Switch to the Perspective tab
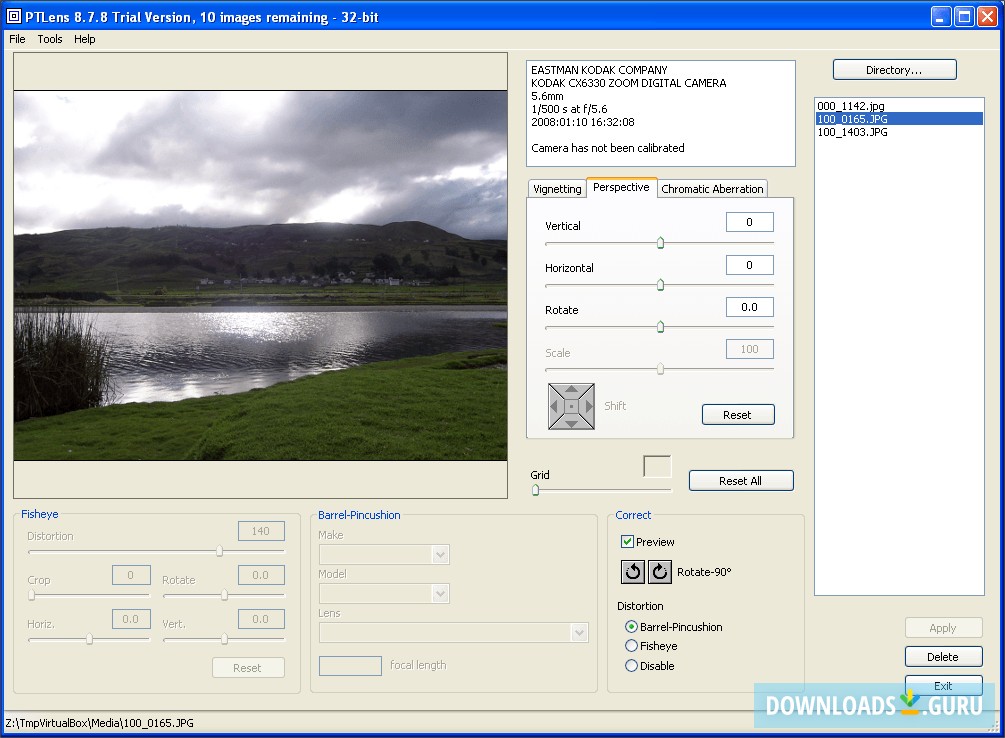1005x738 pixels. pyautogui.click(x=621, y=187)
